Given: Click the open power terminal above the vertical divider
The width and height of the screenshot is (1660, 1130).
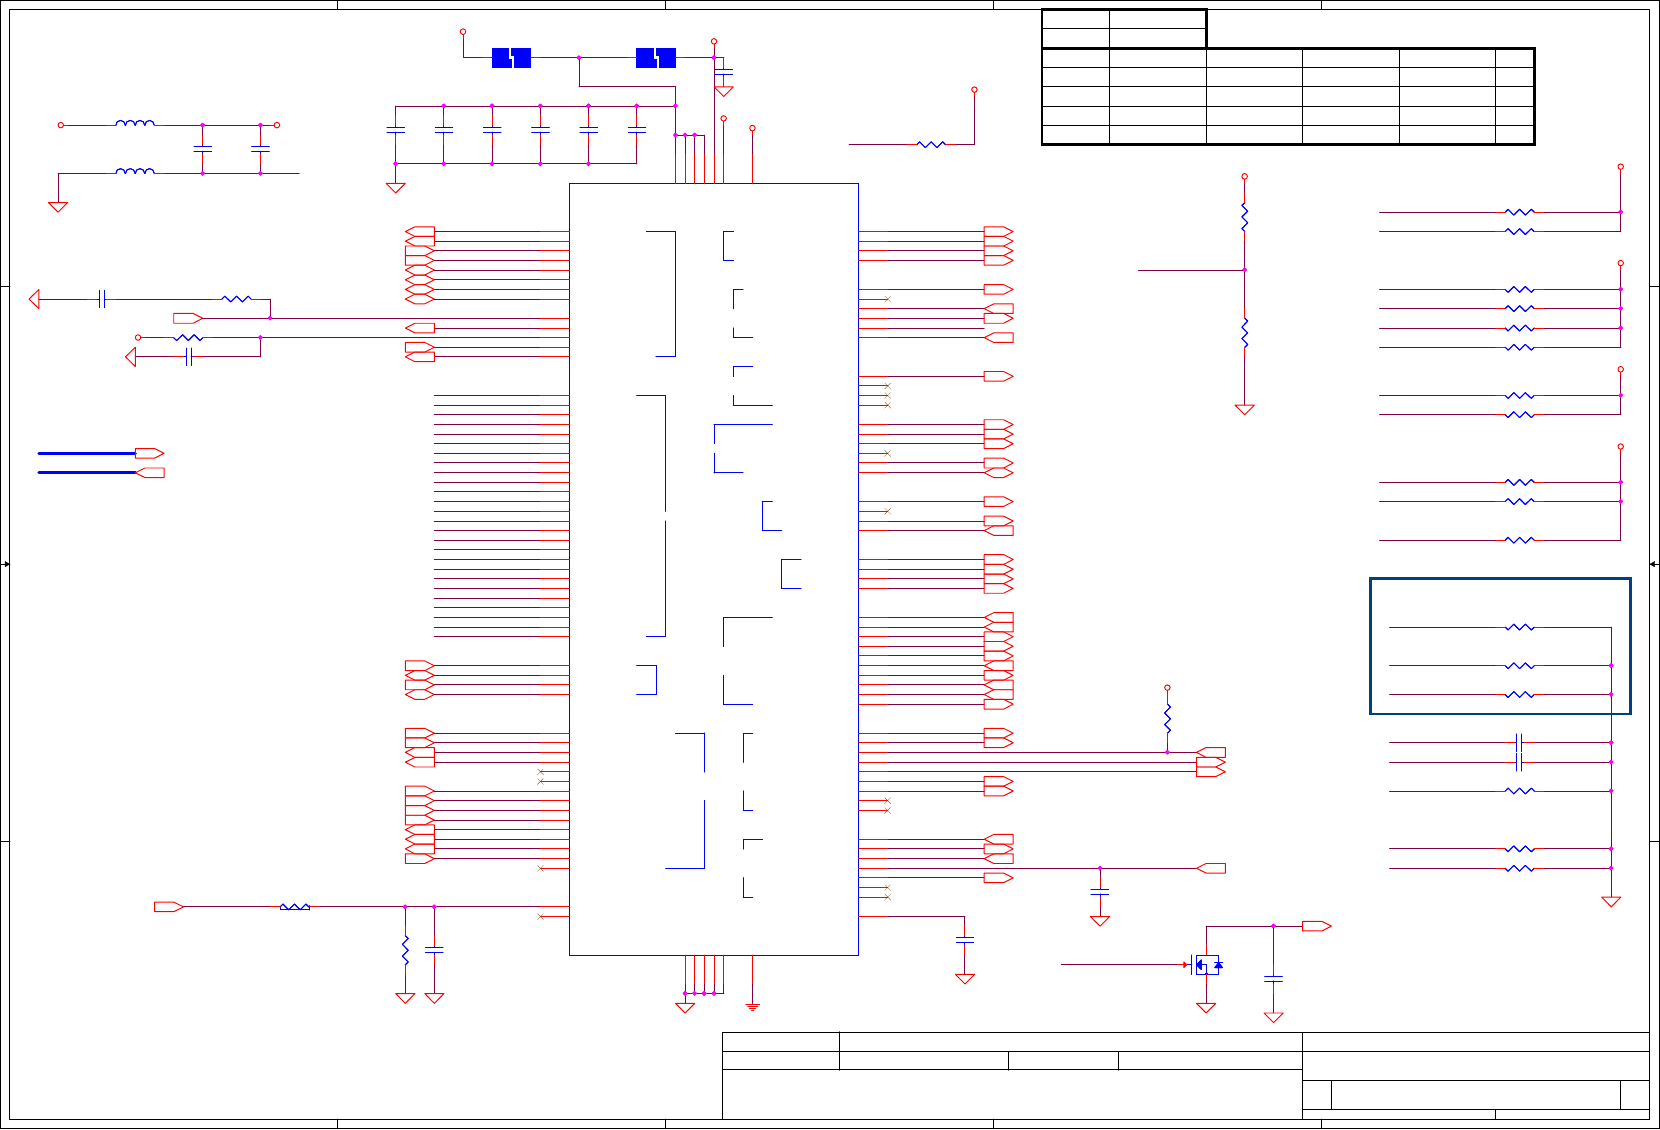Looking at the screenshot, I should click(1244, 176).
